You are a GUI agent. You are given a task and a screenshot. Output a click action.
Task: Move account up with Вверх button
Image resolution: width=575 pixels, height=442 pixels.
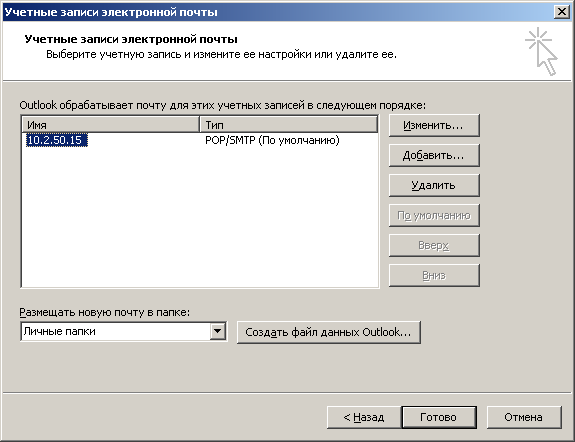click(434, 245)
